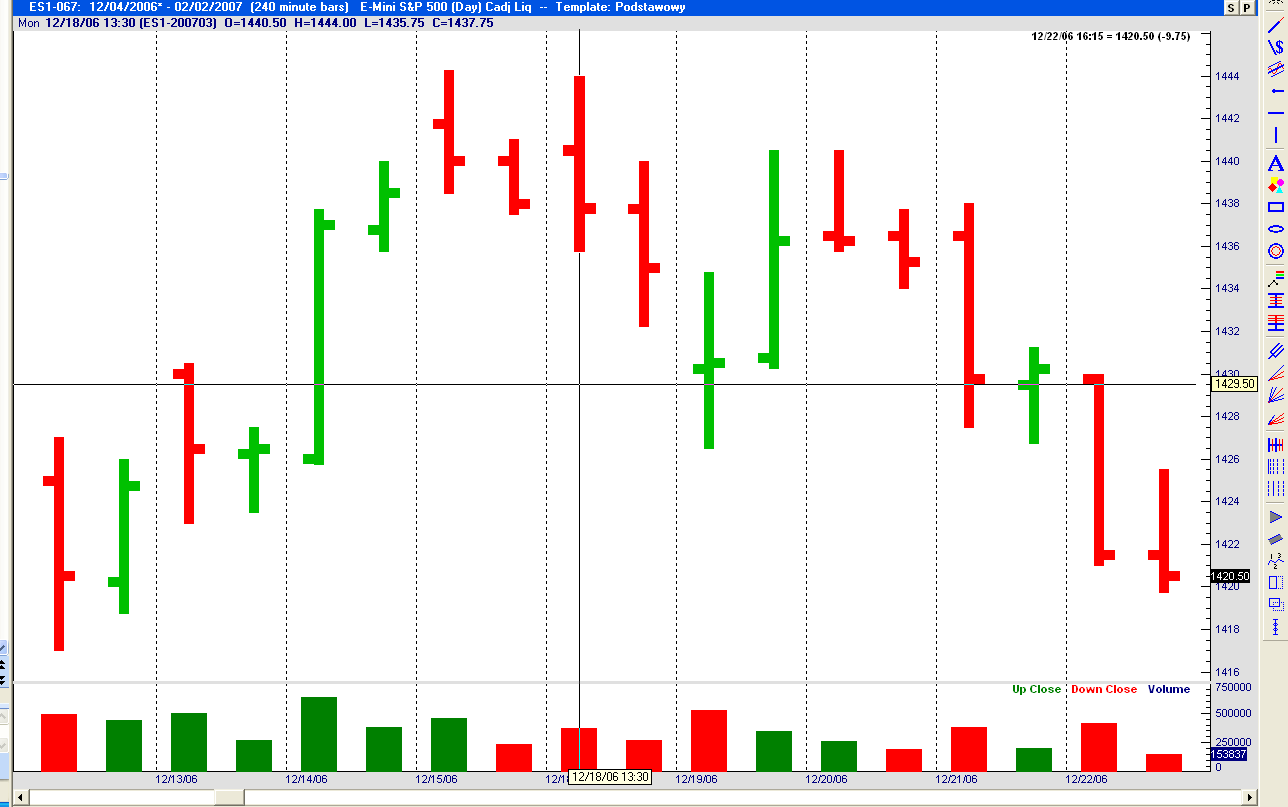Click the chart title ES1-067 text
1288x807 pixels.
tap(55, 7)
